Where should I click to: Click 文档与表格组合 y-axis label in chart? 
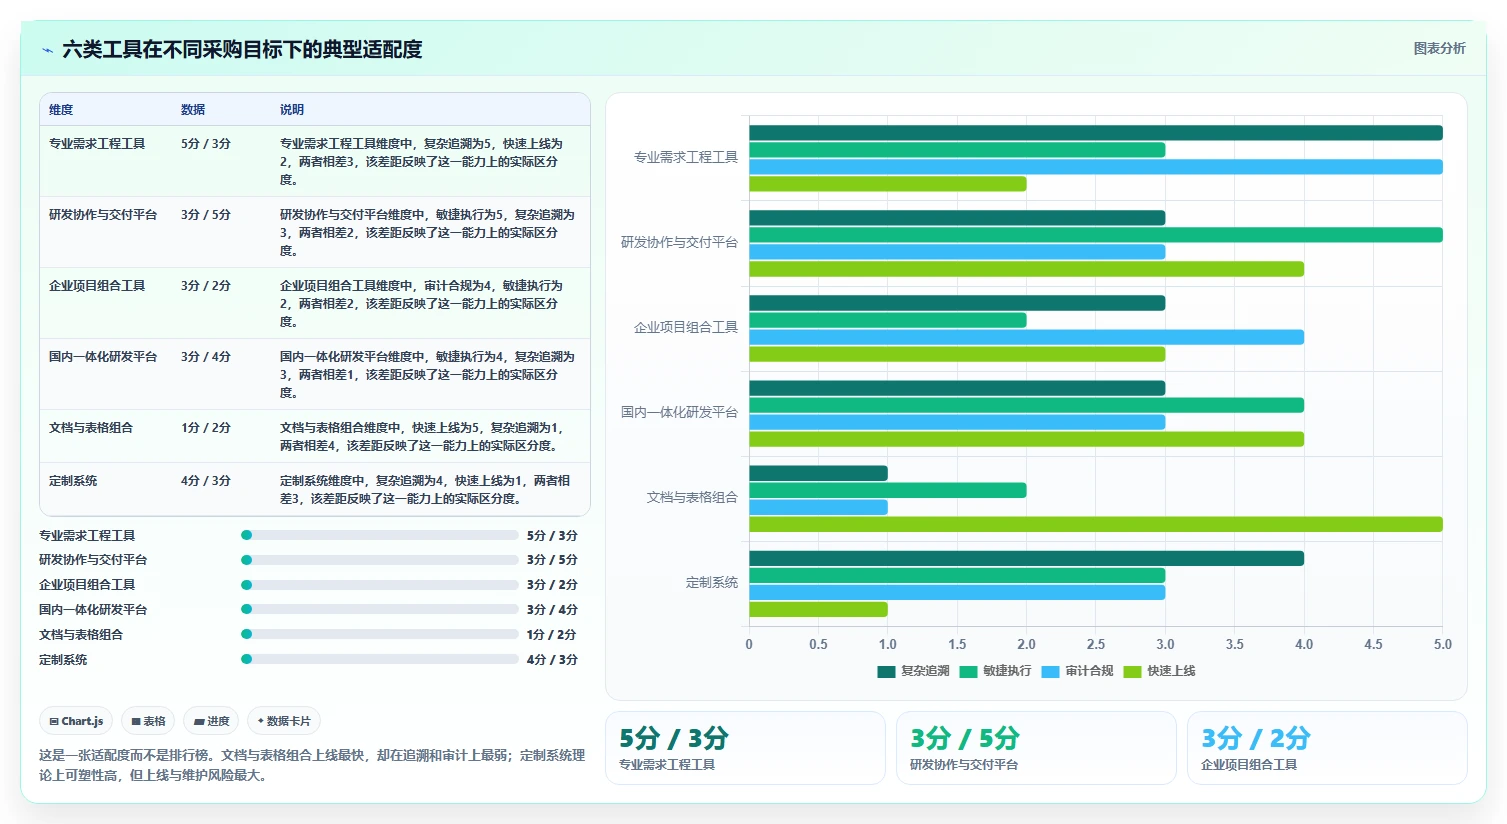click(692, 497)
